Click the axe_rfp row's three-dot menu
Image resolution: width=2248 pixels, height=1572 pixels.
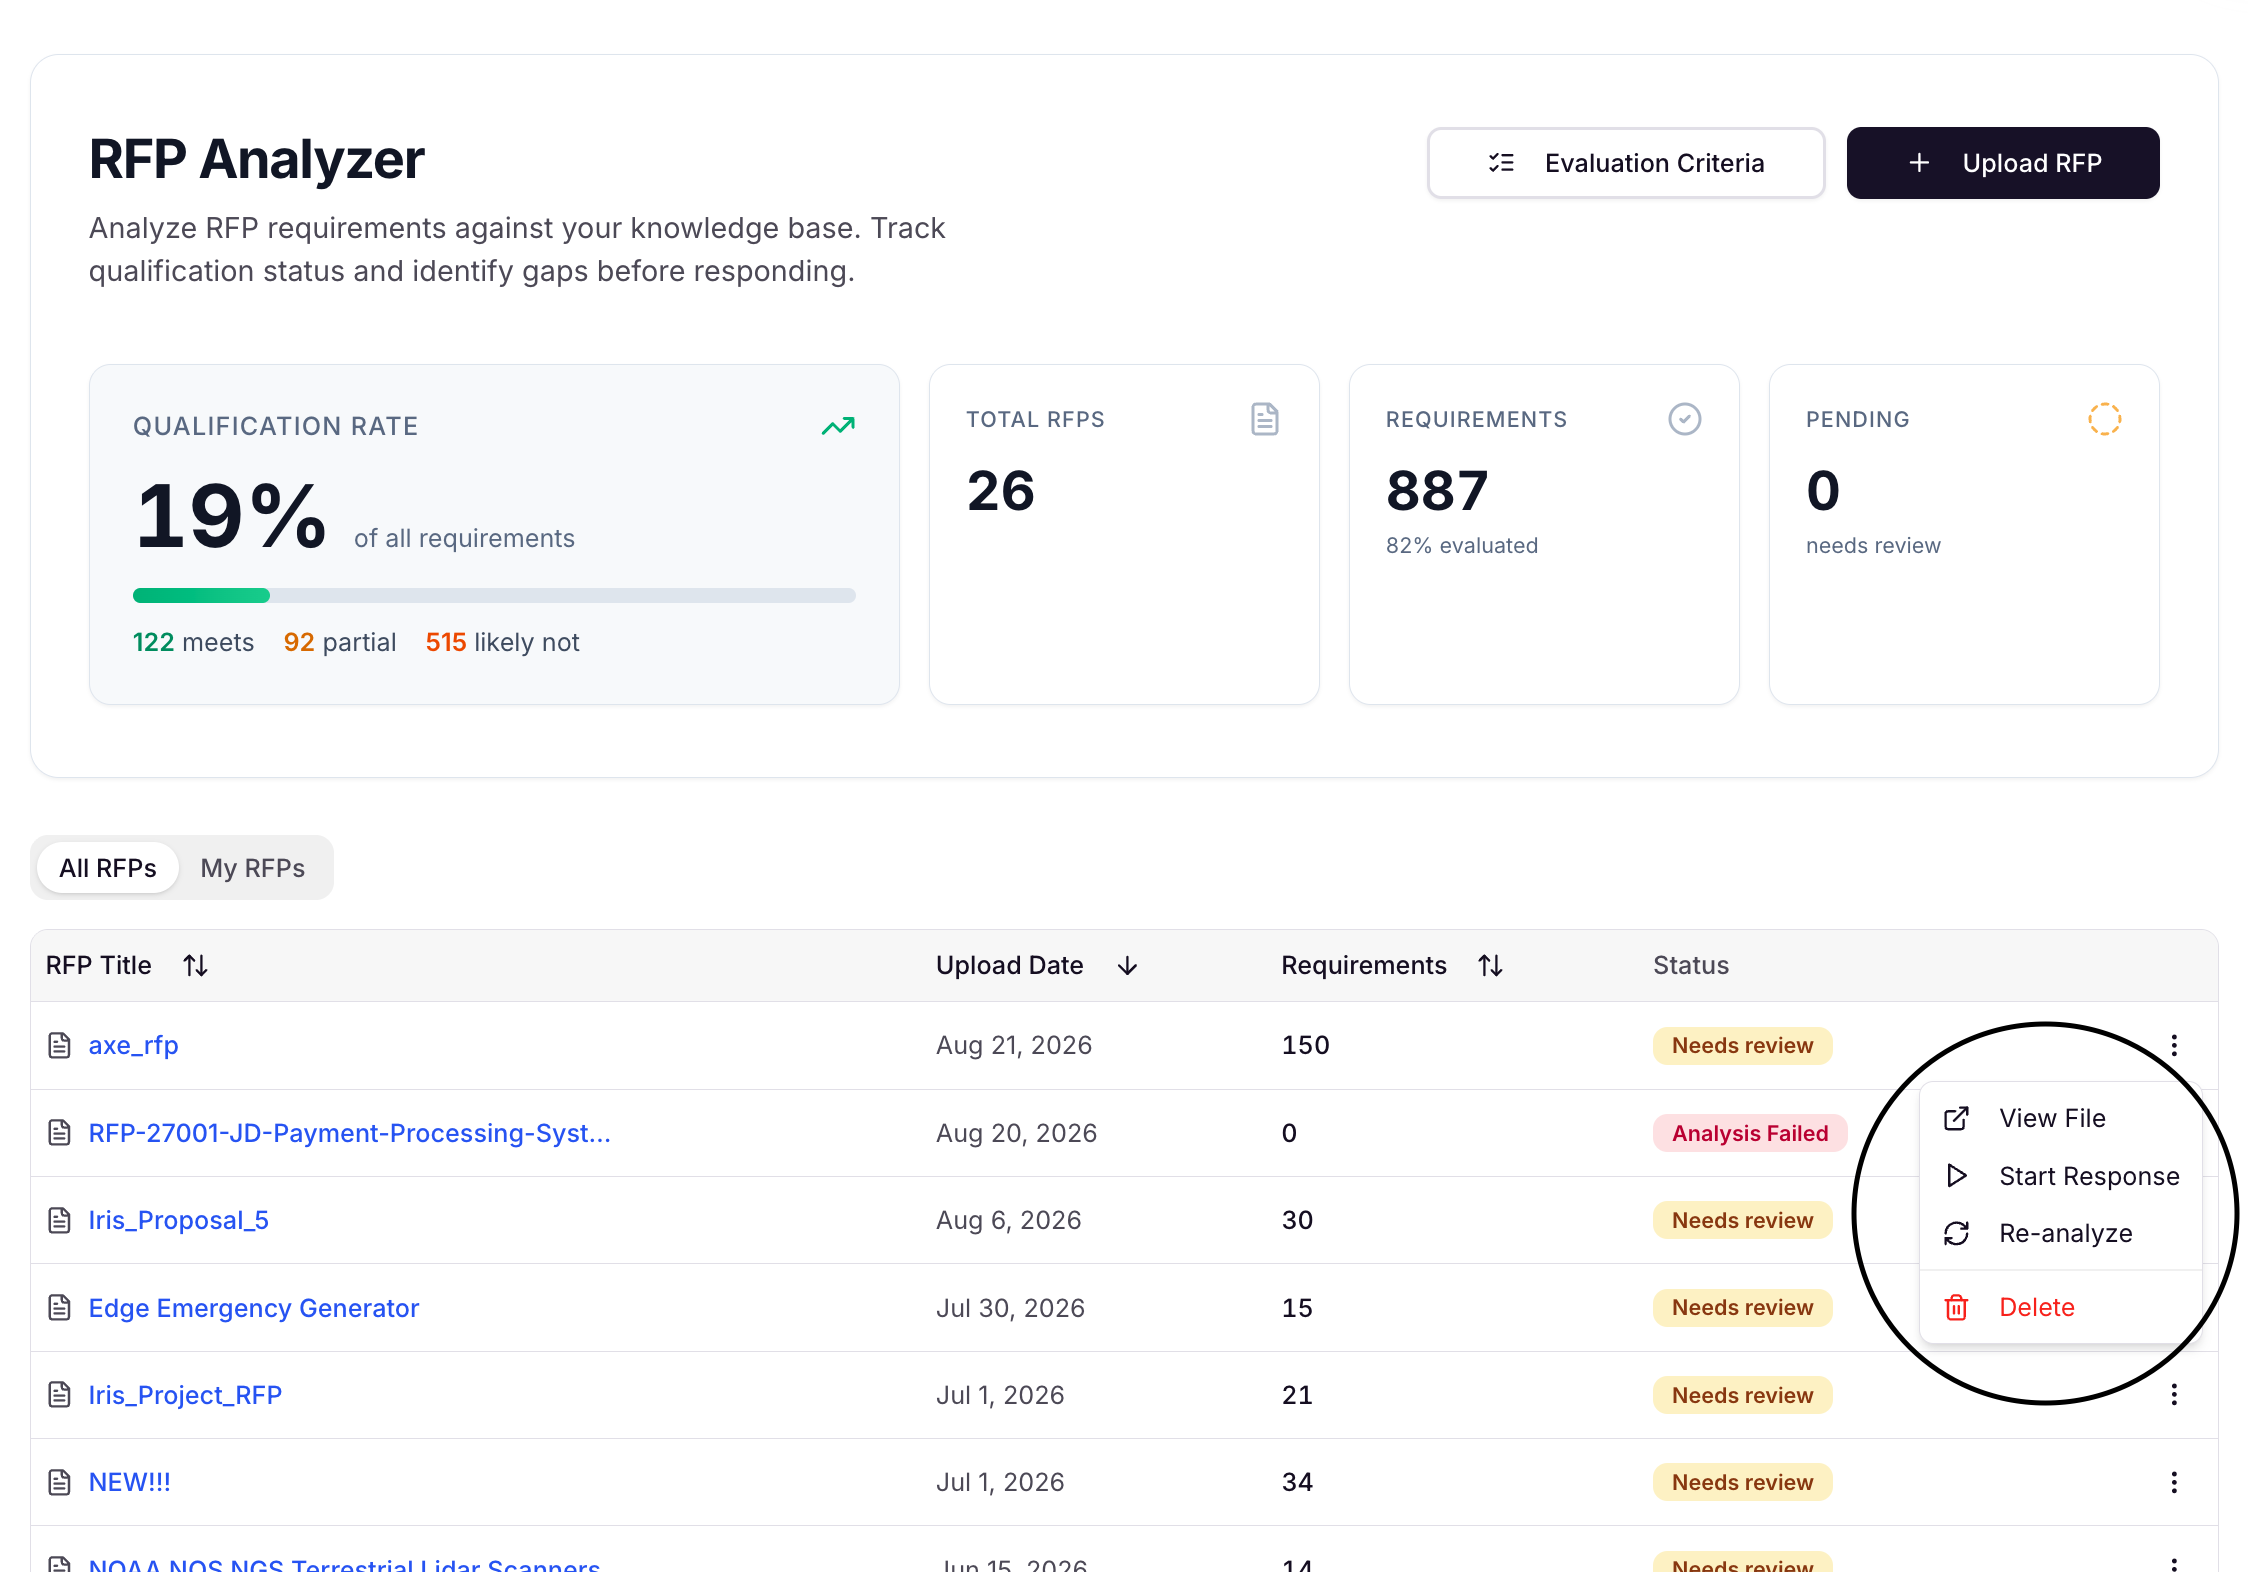point(2174,1045)
